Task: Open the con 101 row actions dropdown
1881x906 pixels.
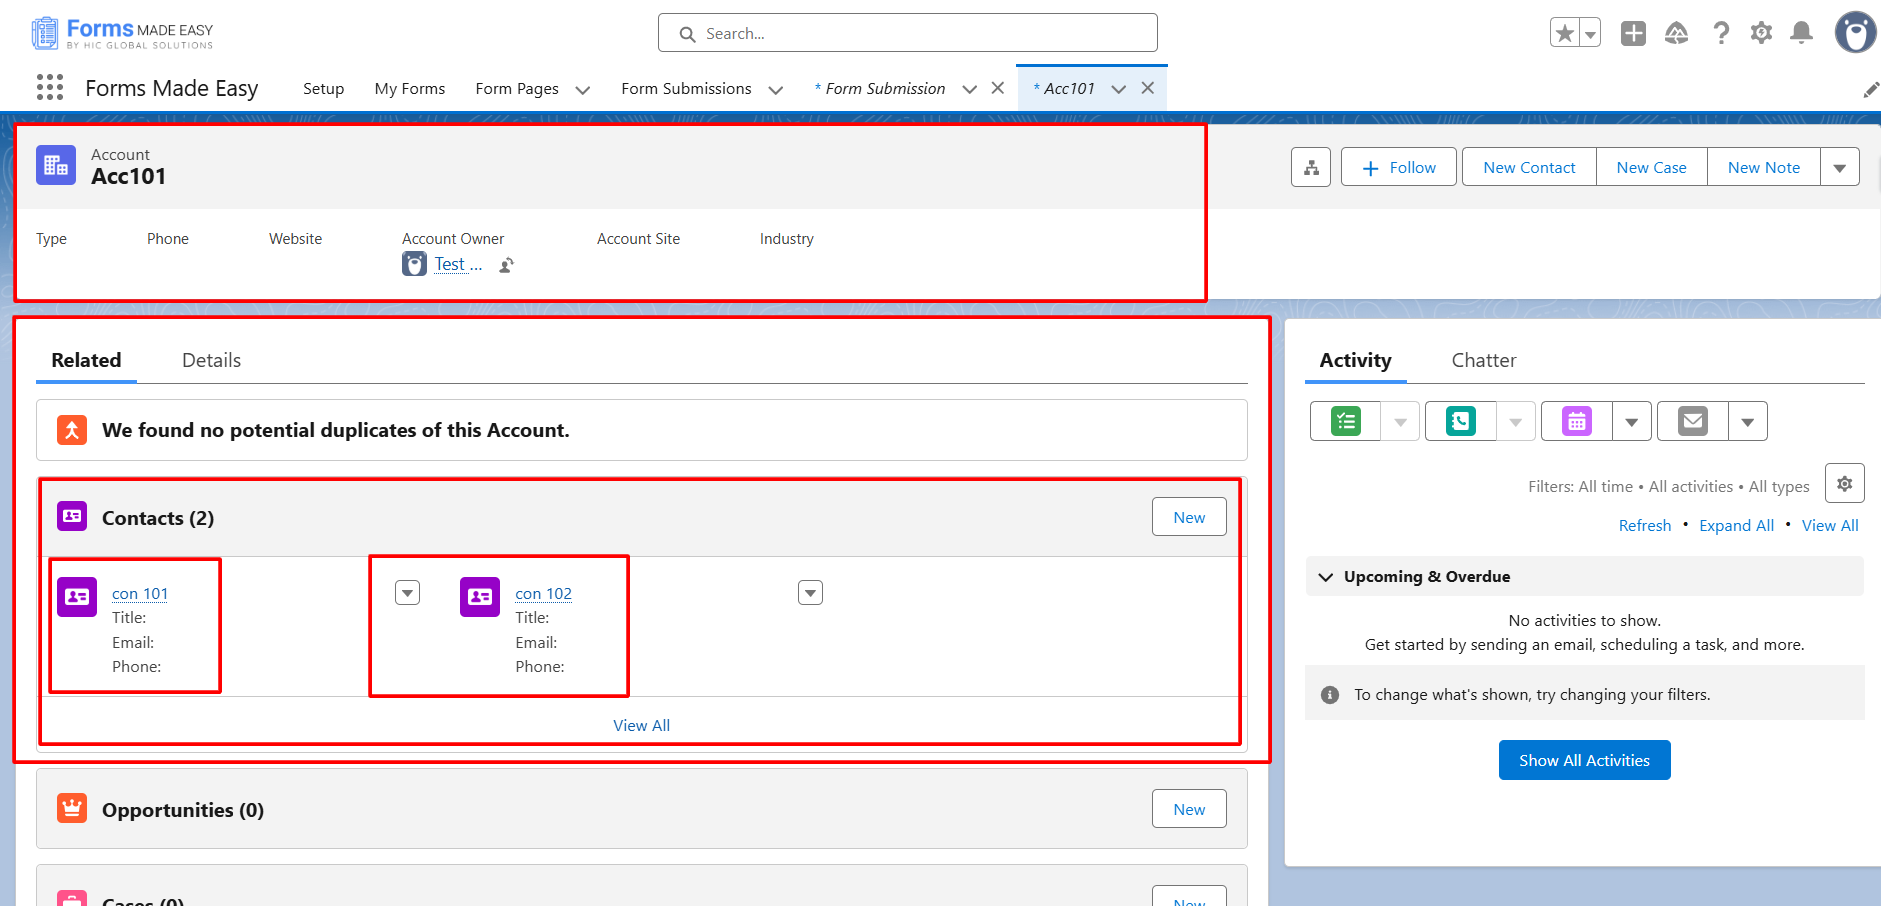Action: coord(407,593)
